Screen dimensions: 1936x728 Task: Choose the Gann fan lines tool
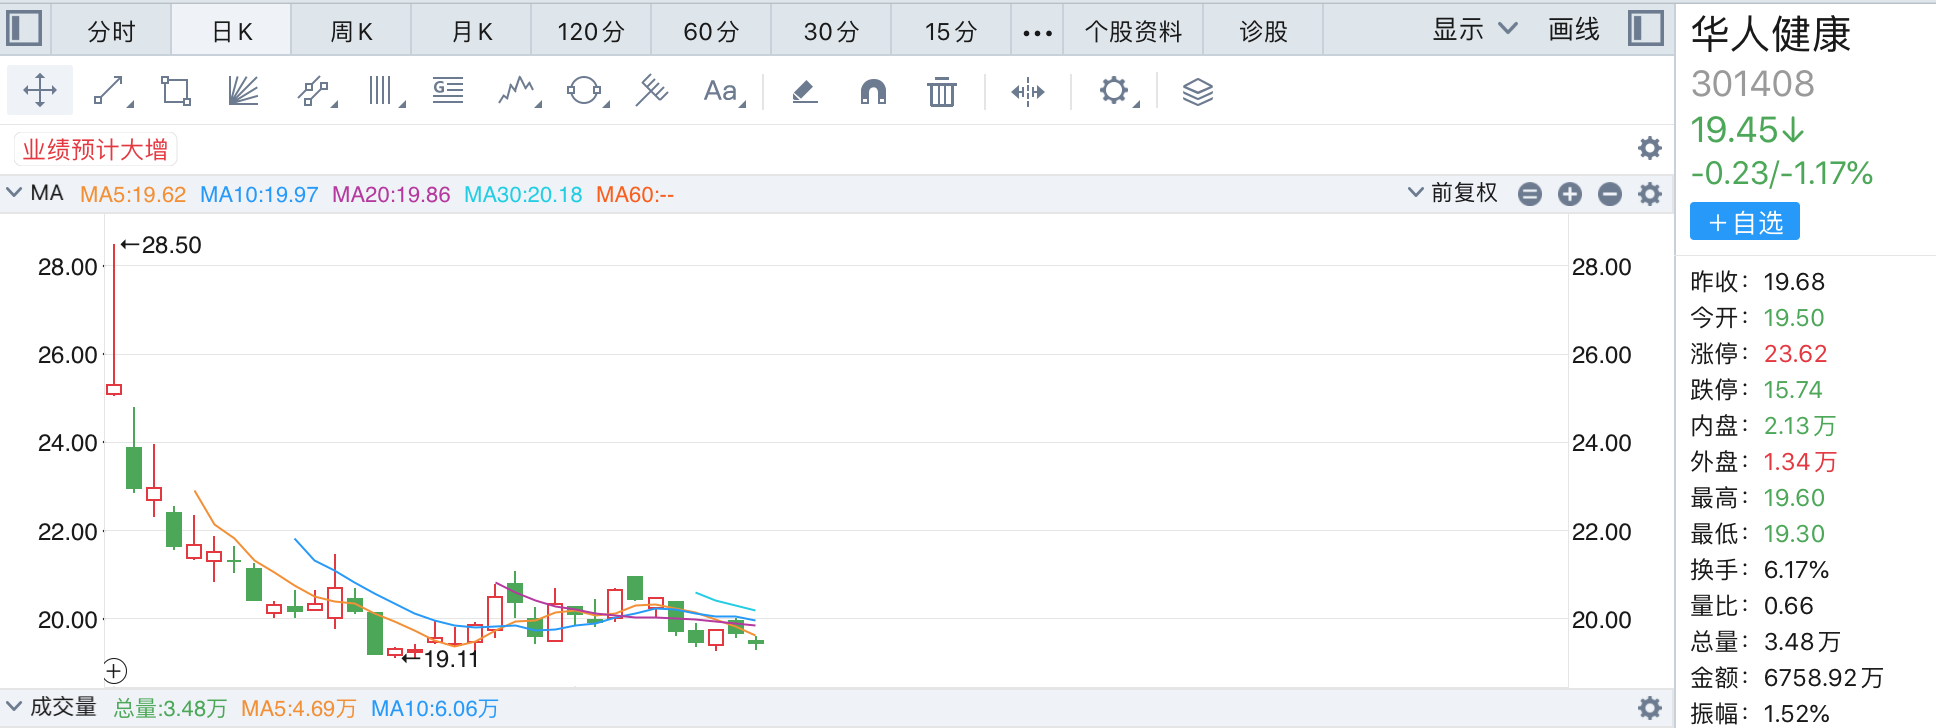click(243, 92)
